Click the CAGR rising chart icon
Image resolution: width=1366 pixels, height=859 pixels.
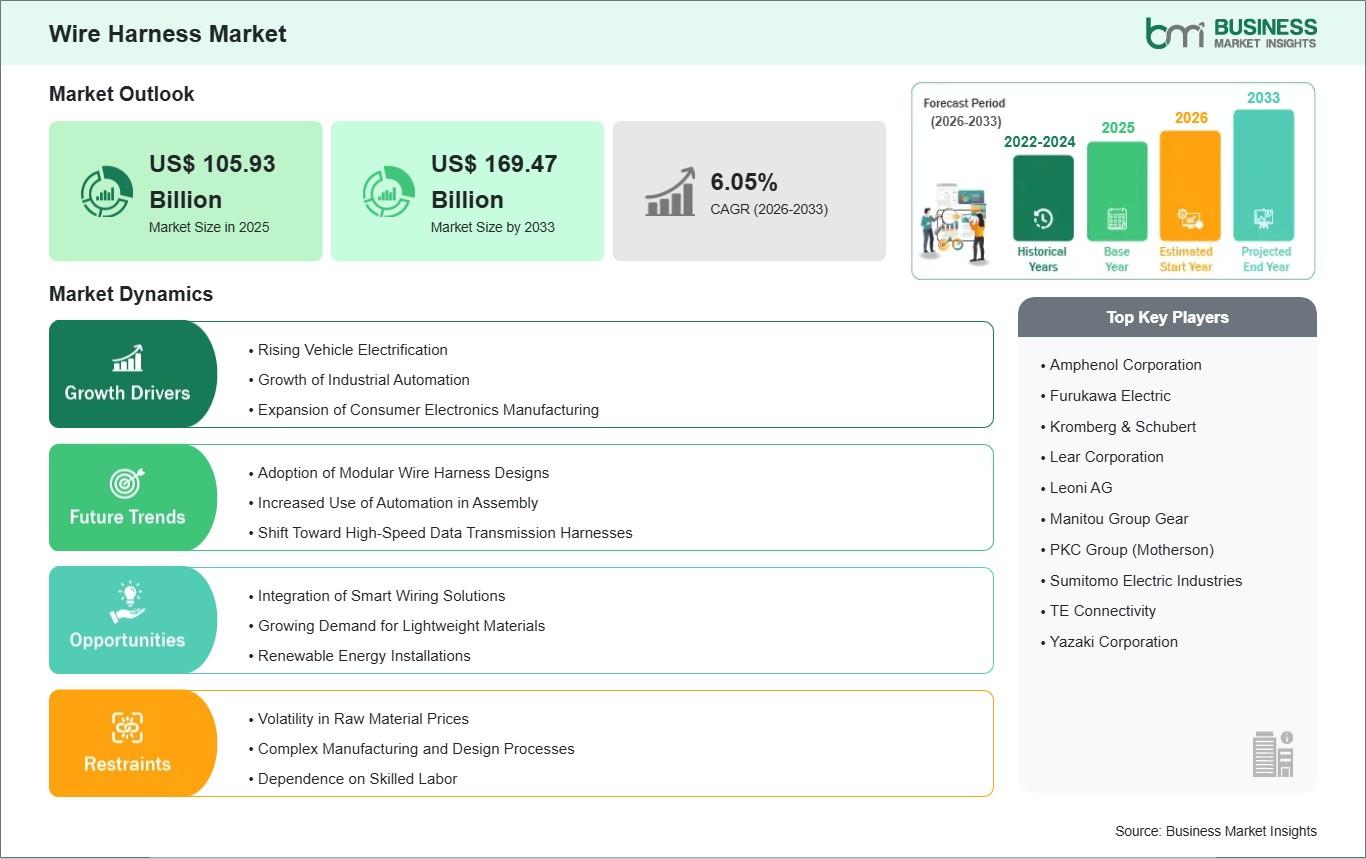click(670, 192)
